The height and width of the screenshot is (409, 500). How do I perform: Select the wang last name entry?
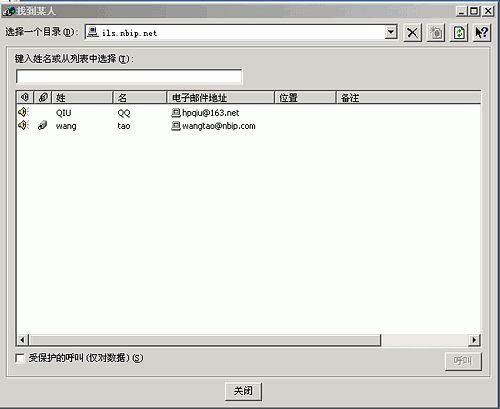pyautogui.click(x=66, y=126)
